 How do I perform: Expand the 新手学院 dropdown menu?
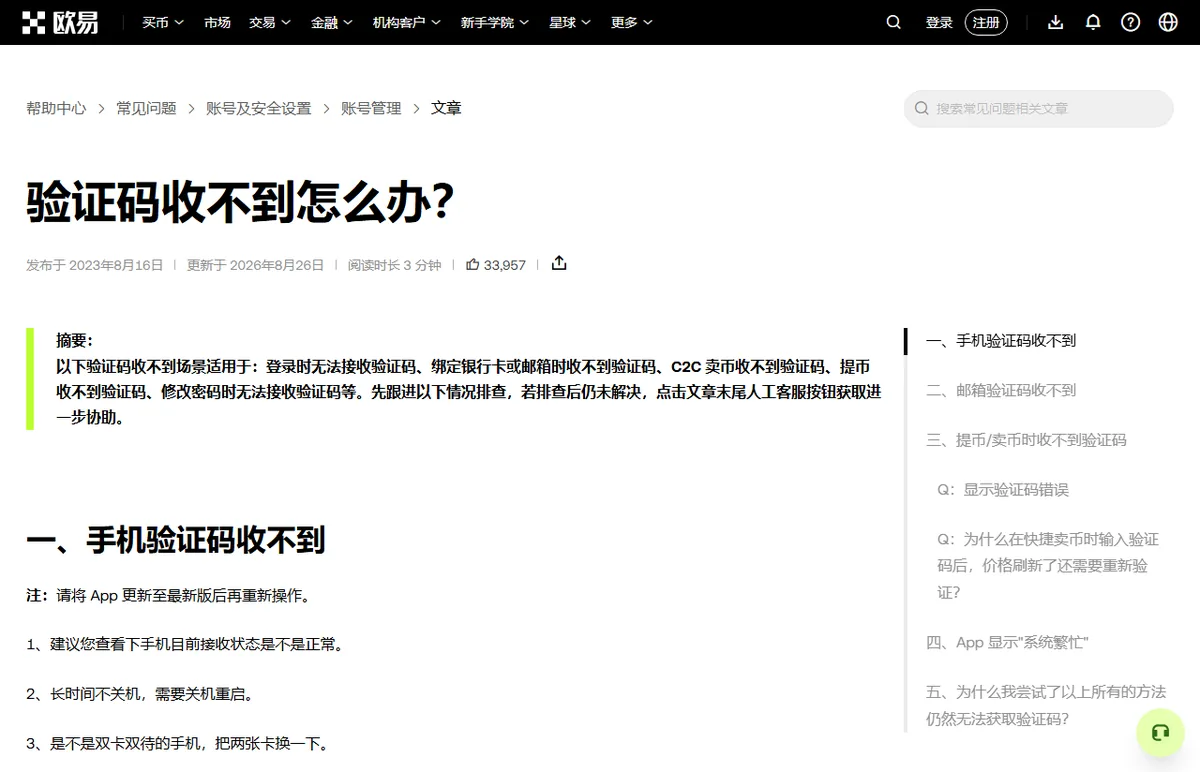495,22
